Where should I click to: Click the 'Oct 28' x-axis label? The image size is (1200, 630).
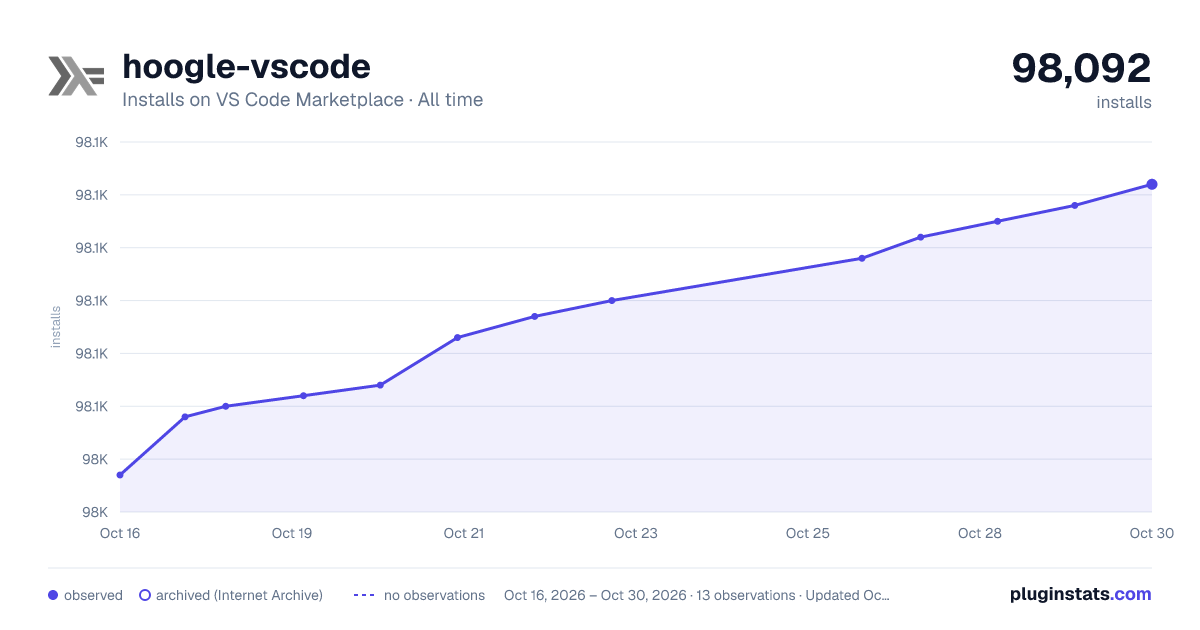point(980,533)
